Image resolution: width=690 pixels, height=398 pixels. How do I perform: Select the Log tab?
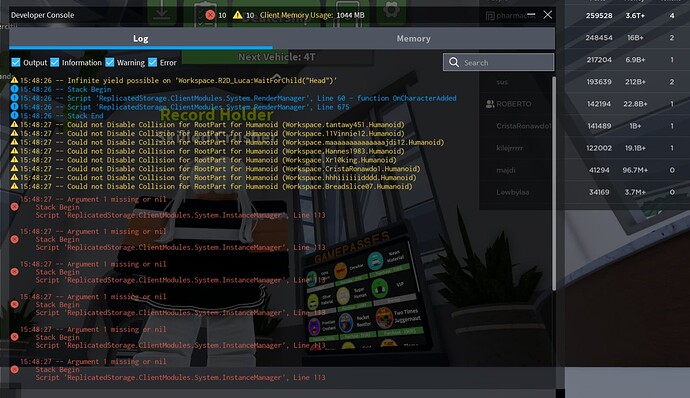pyautogui.click(x=141, y=38)
